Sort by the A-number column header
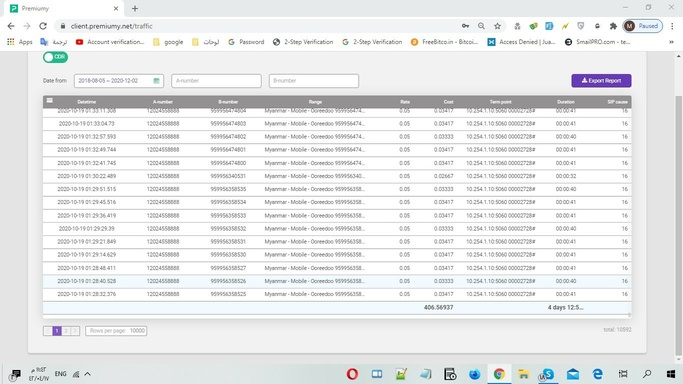Screen dimensions: 683x384 163,102
